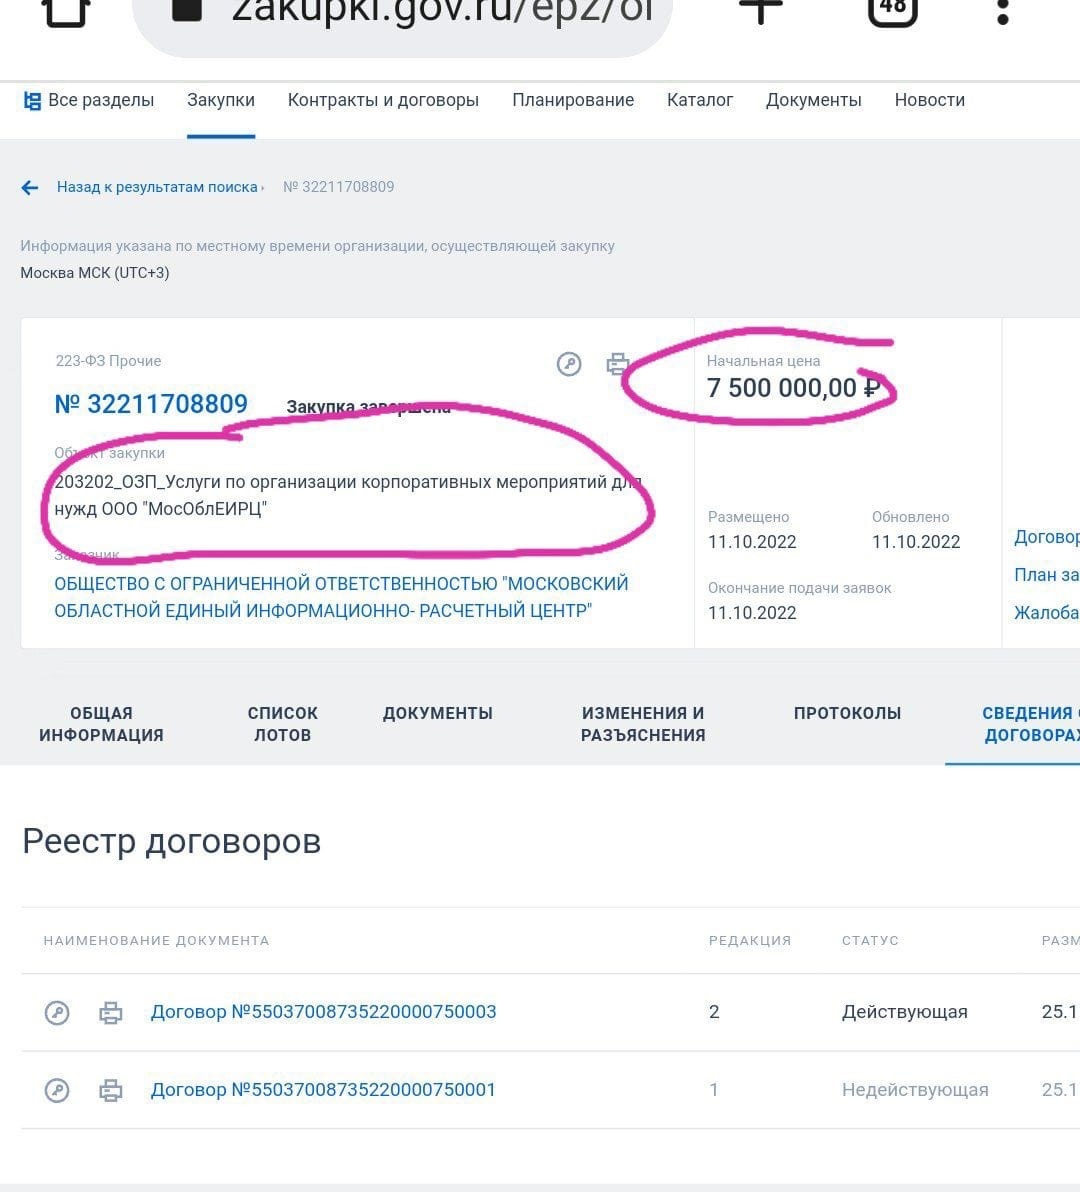Screen dimensions: 1080x1192
Task: Click the signature icon for contract ending 0001
Action: pyautogui.click(x=57, y=1090)
